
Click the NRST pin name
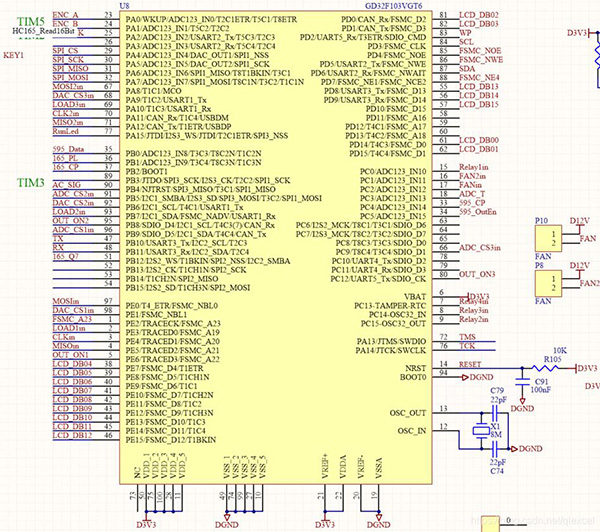pos(415,368)
